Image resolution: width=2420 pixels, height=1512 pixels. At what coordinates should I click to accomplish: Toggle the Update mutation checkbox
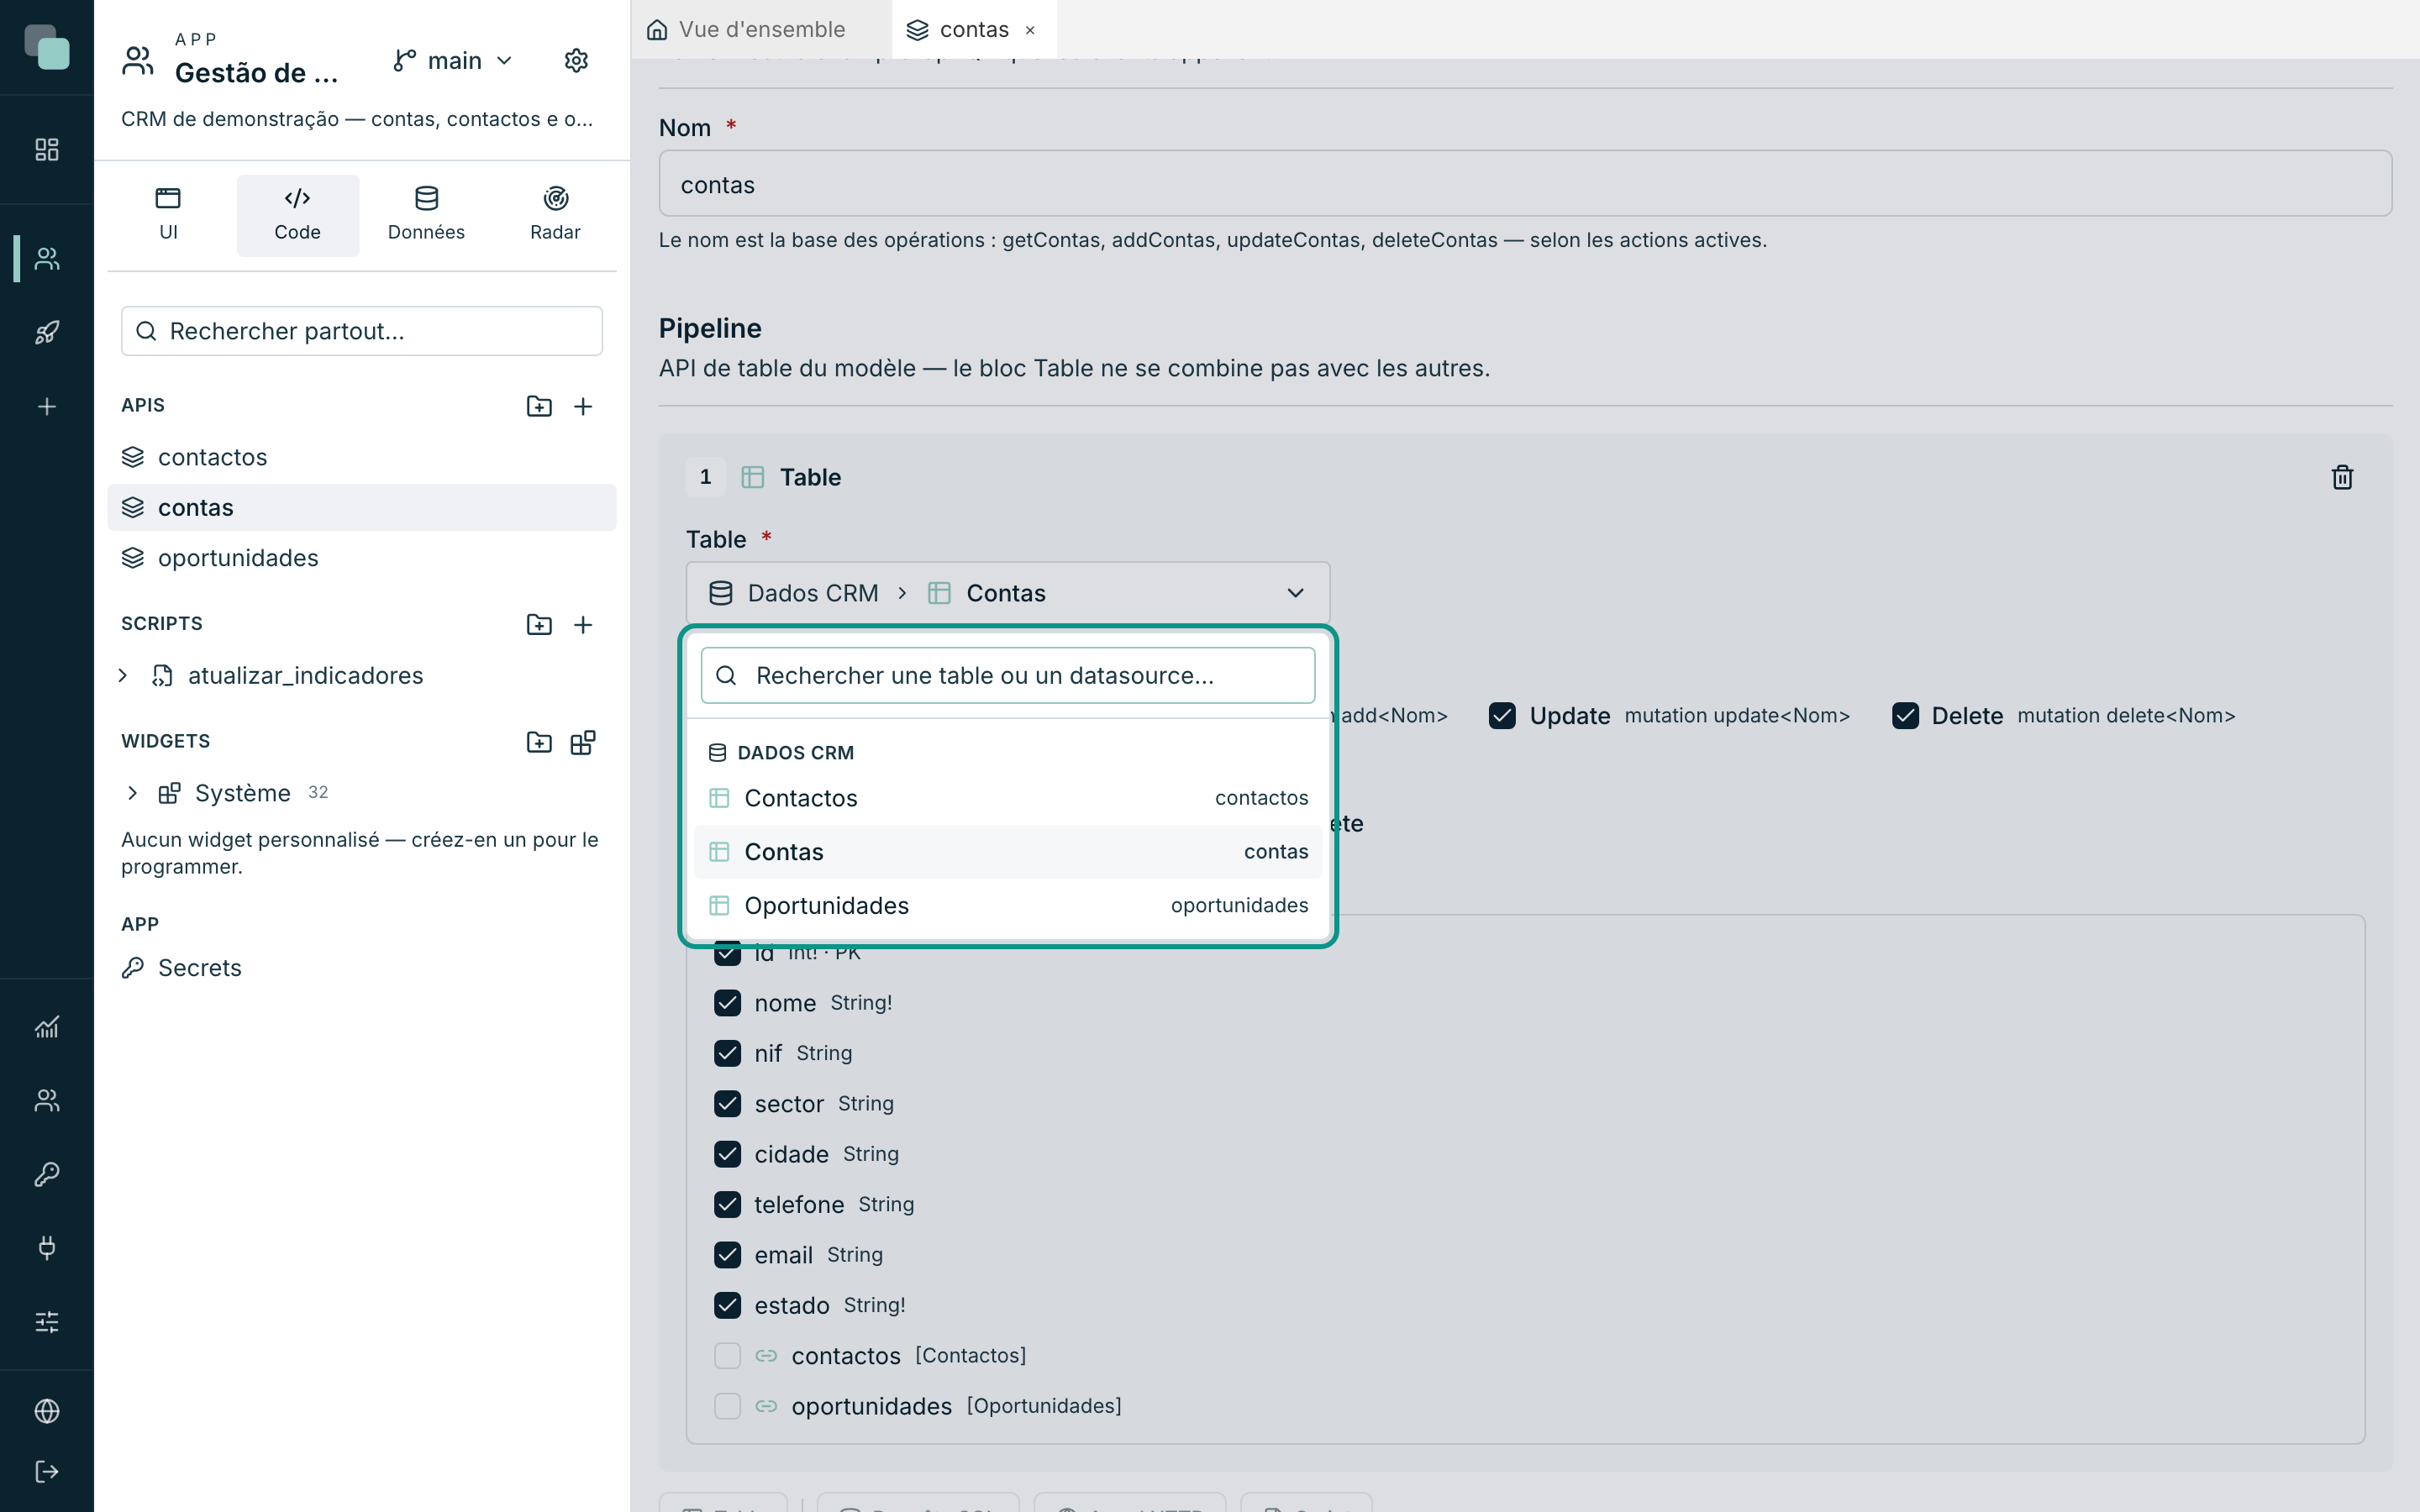pyautogui.click(x=1502, y=716)
